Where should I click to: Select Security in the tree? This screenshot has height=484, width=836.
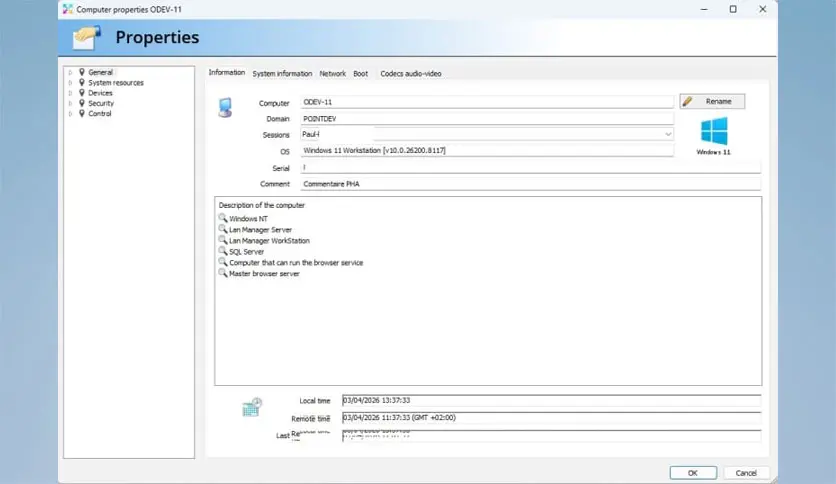click(101, 103)
